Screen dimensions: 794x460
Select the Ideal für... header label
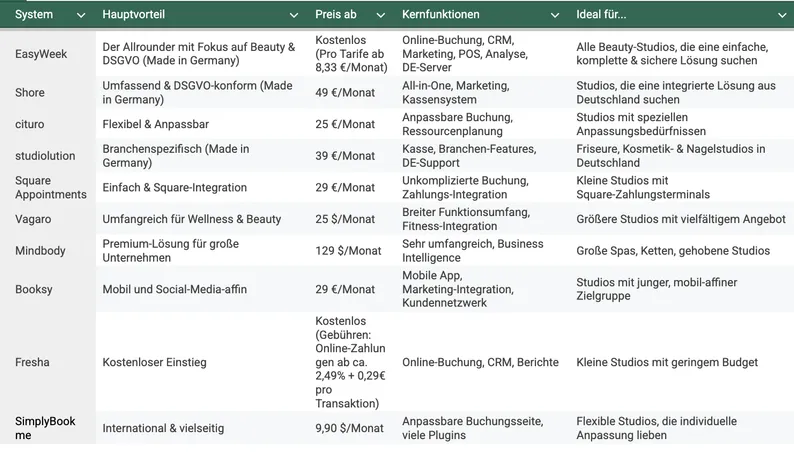[601, 14]
